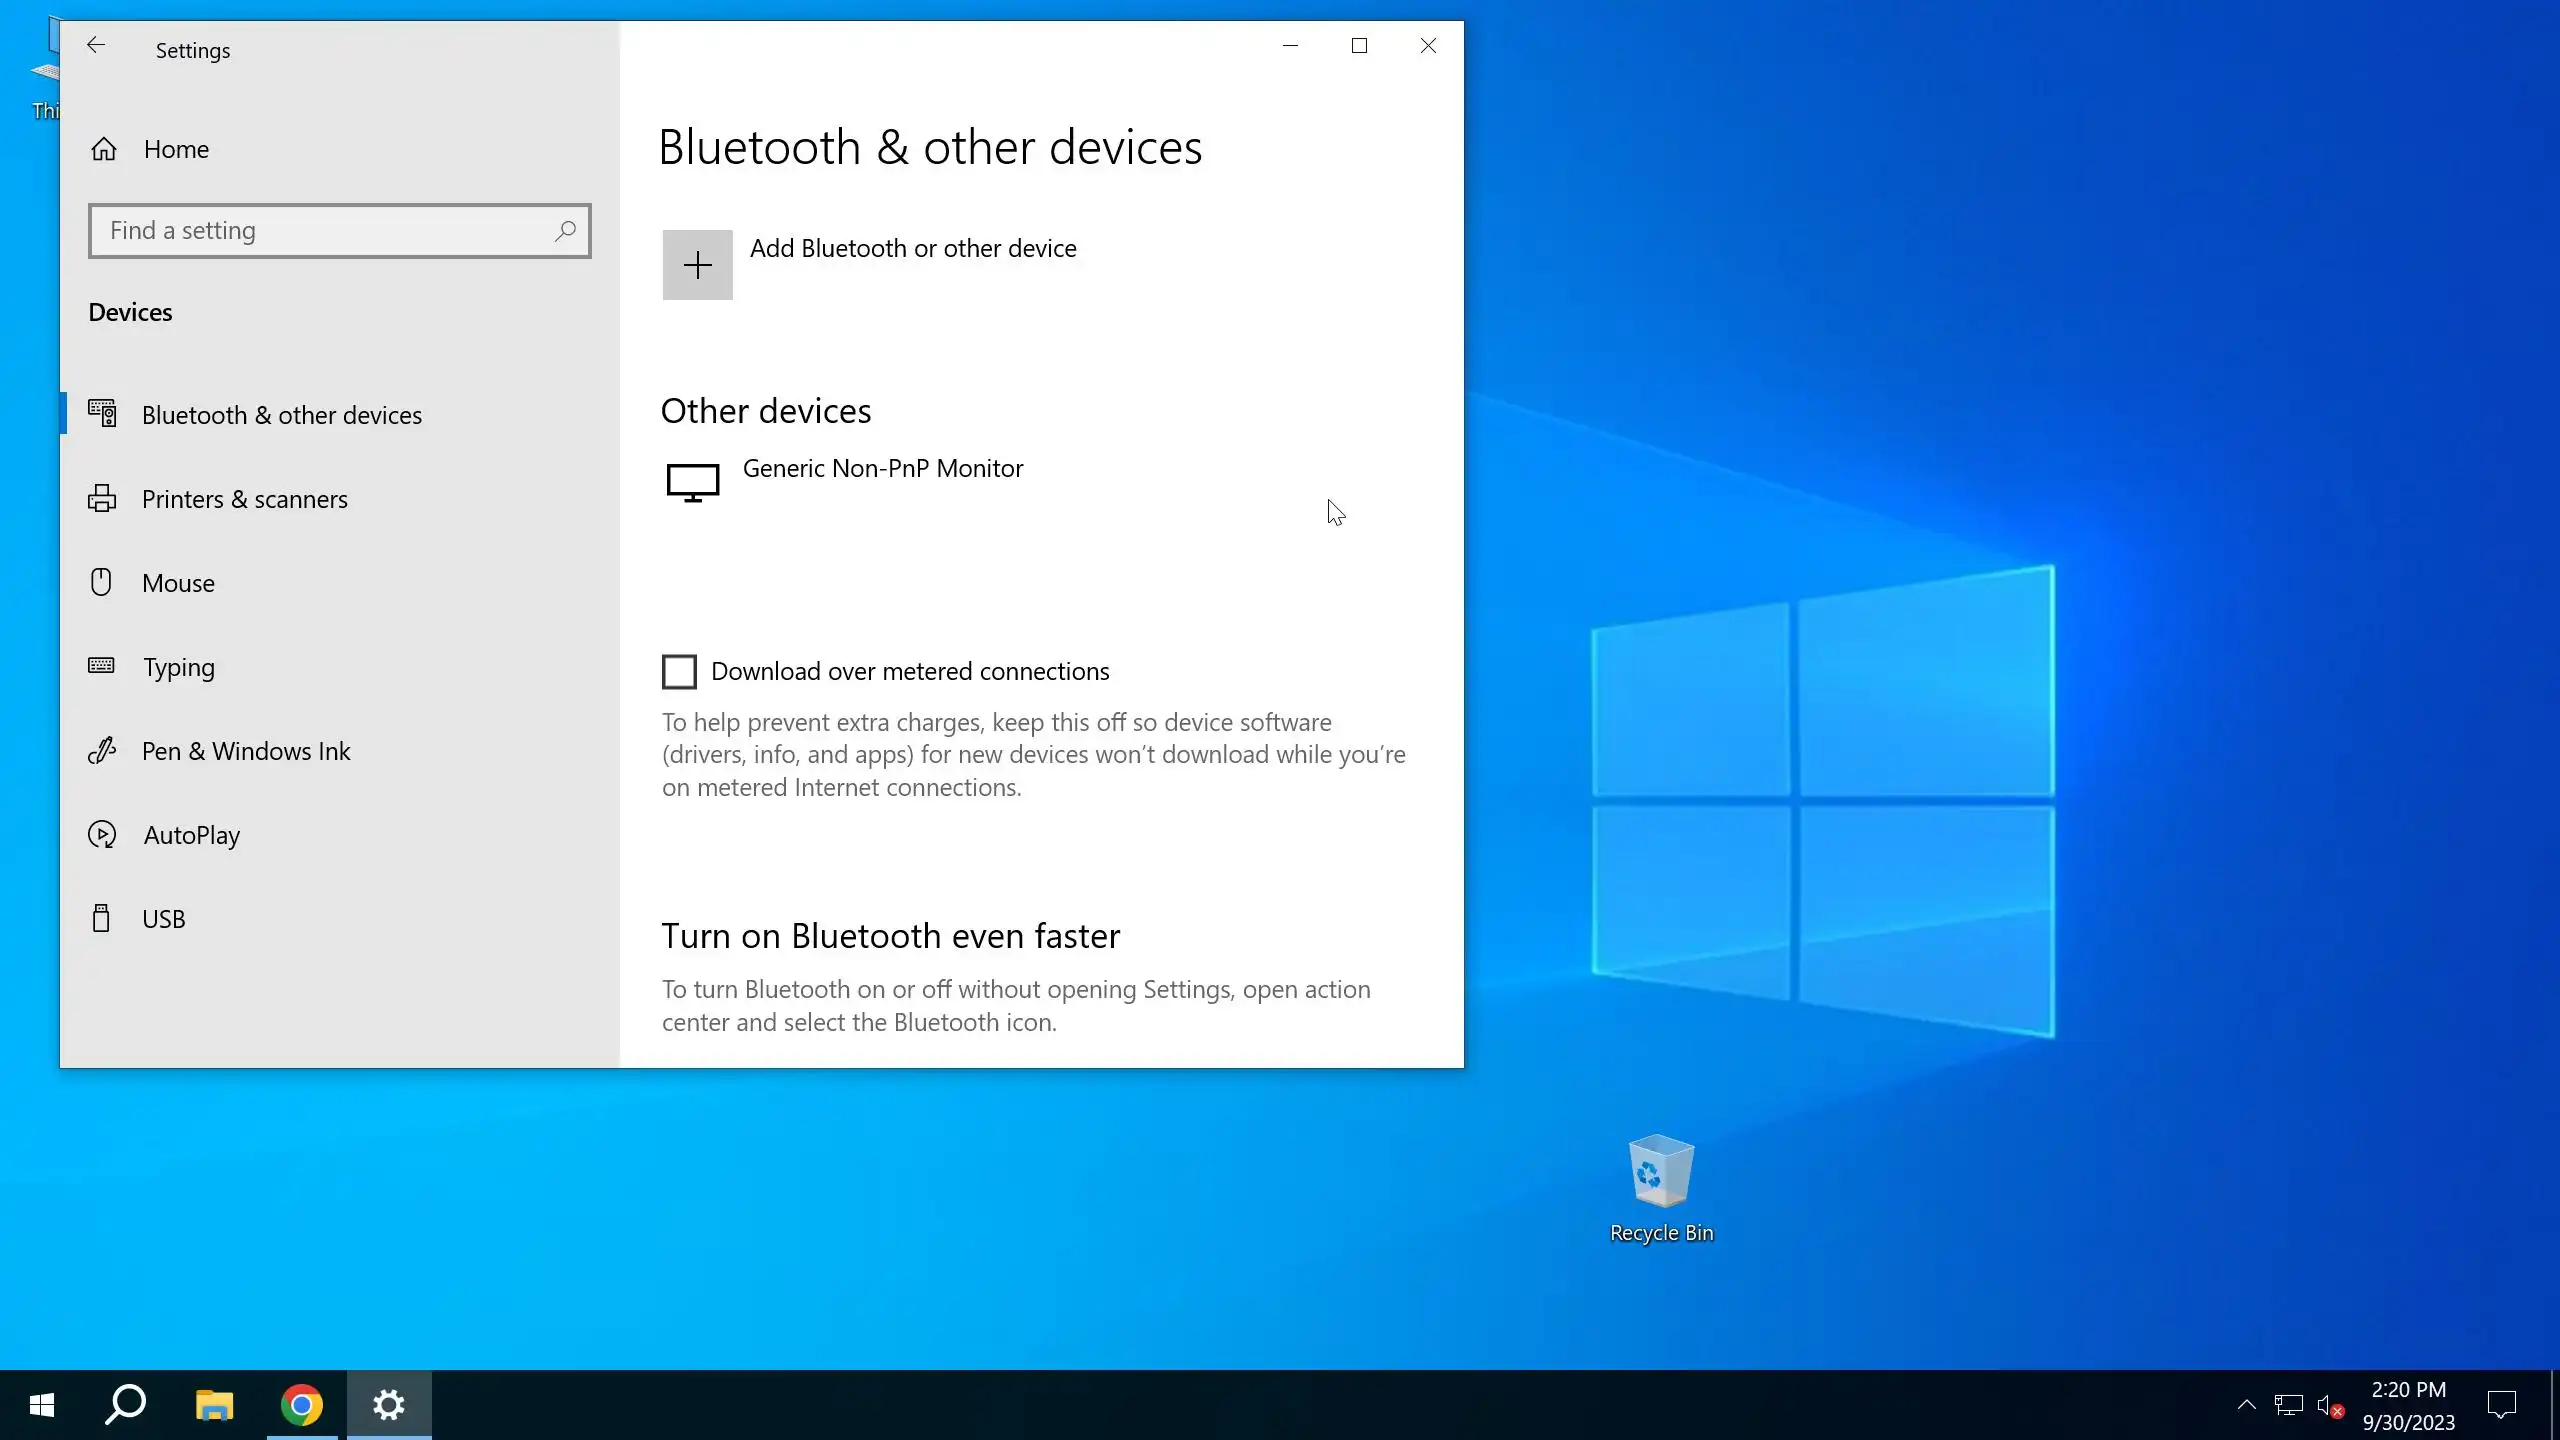This screenshot has width=2560, height=1440.
Task: Show hidden system tray icons
Action: 2246,1405
